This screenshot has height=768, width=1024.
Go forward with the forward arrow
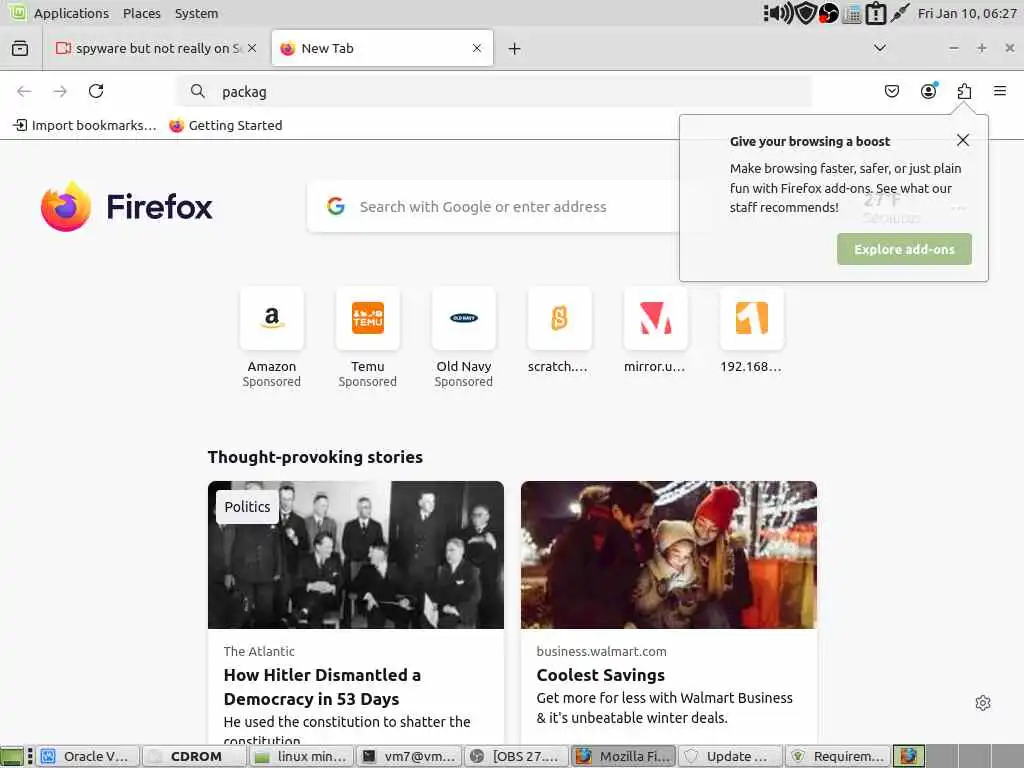point(60,91)
